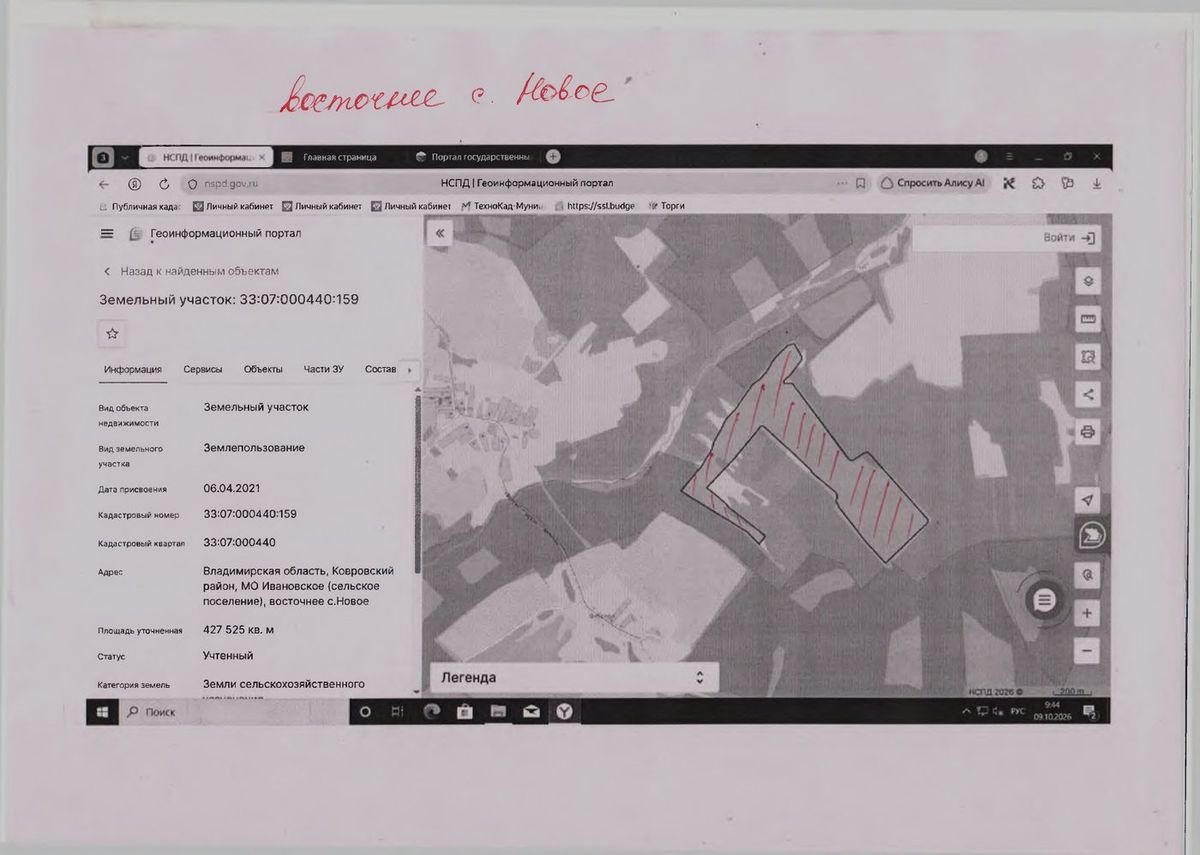Image resolution: width=1200 pixels, height=855 pixels.
Task: Launch Microsoft Edge from the taskbar
Action: point(431,711)
